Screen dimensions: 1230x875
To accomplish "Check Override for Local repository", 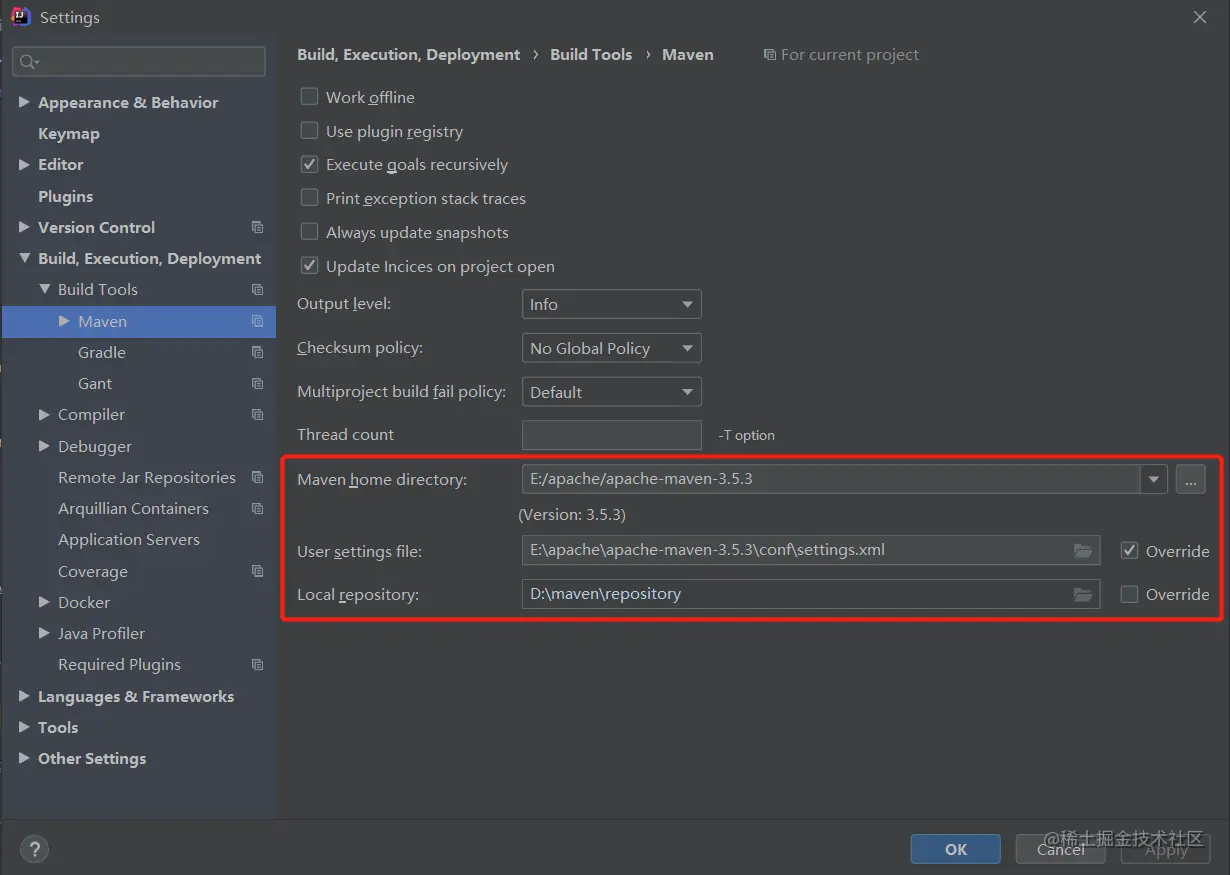I will (1129, 594).
